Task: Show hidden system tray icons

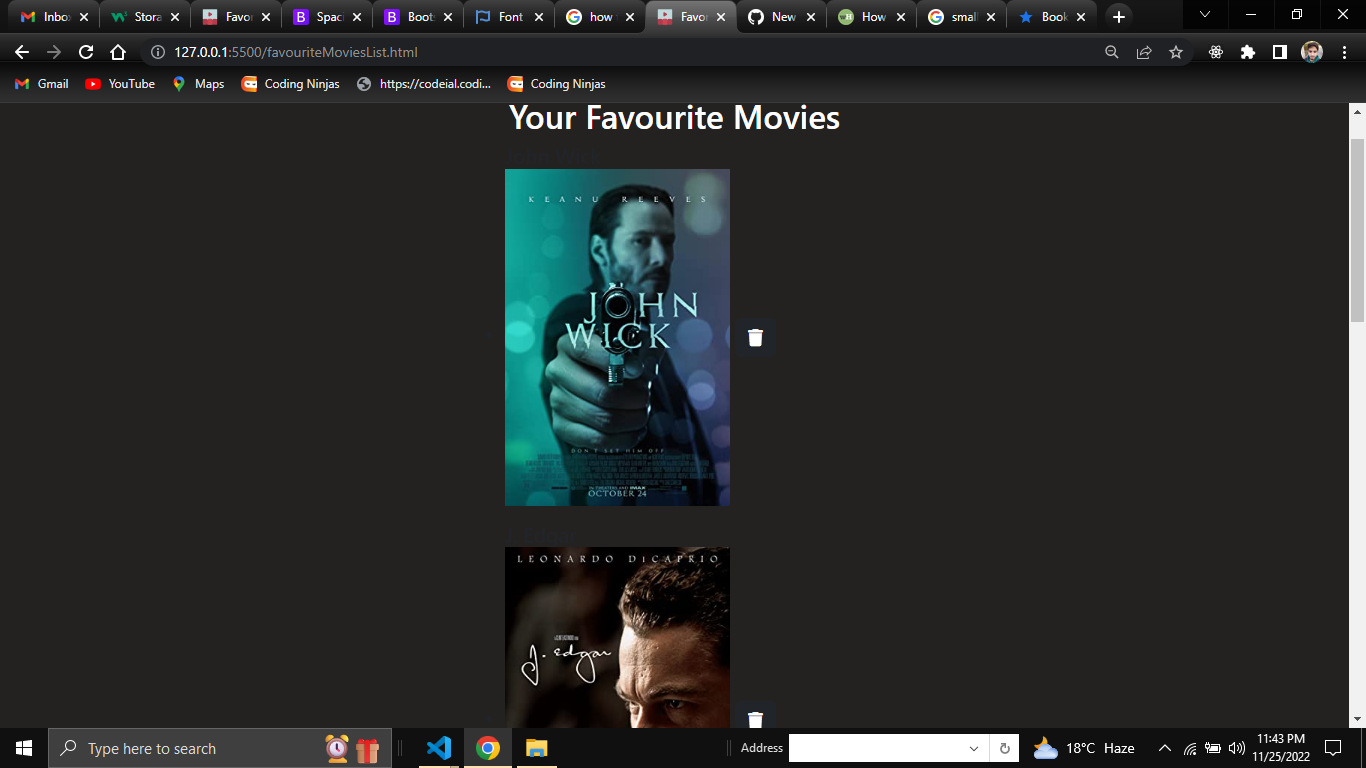Action: (1164, 748)
